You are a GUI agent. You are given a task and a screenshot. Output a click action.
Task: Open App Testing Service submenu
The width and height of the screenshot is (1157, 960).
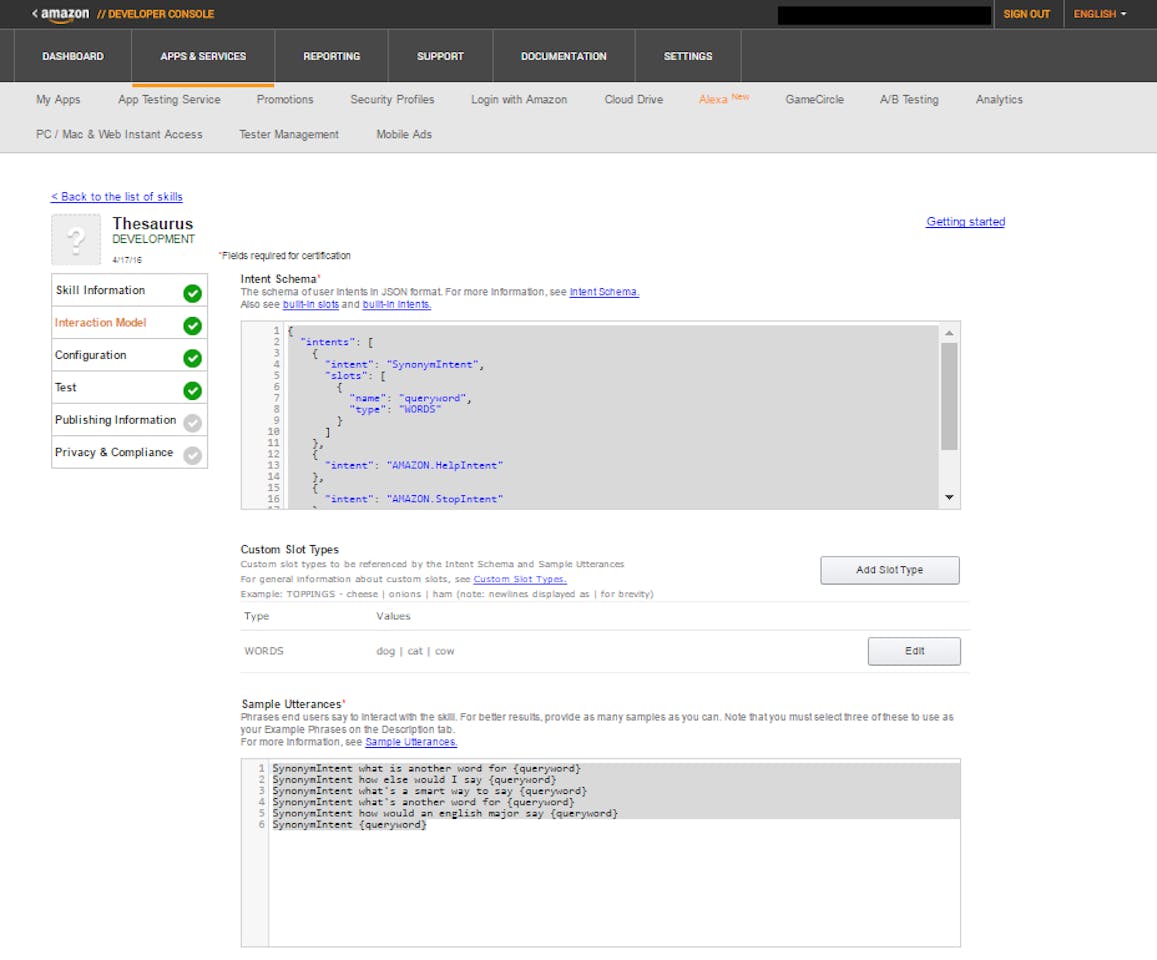(169, 99)
